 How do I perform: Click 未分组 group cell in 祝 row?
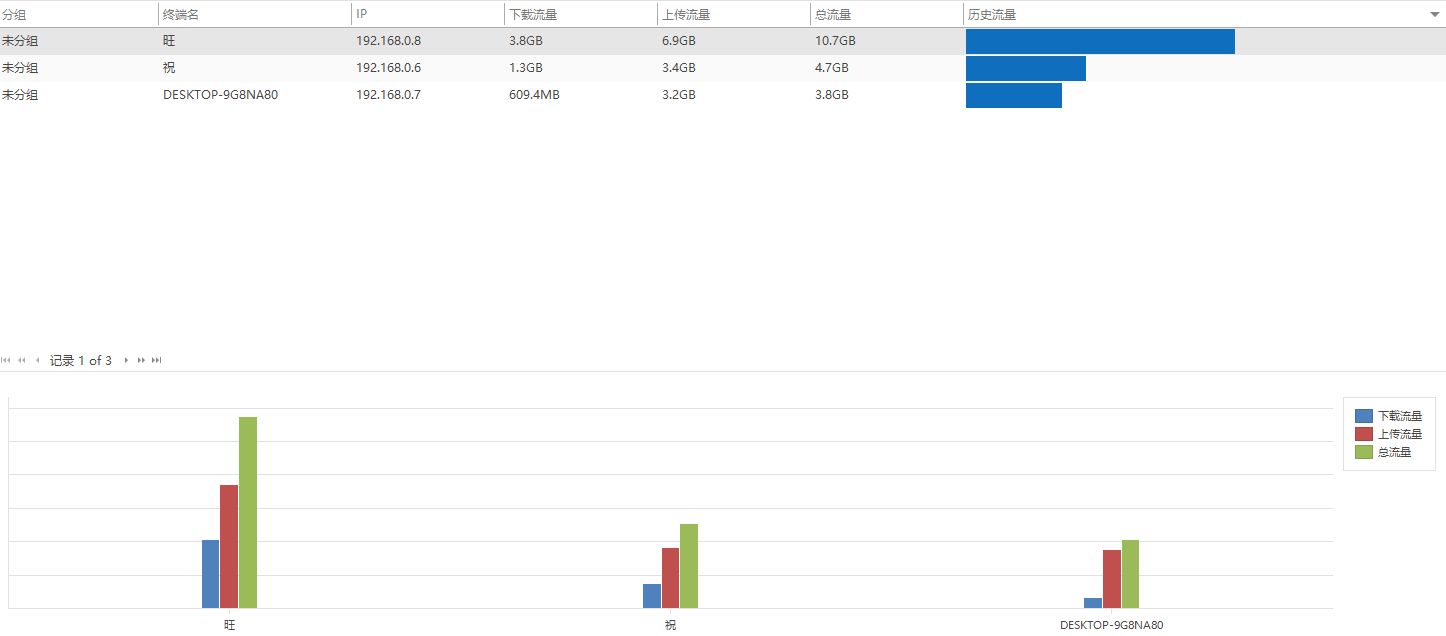[79, 68]
